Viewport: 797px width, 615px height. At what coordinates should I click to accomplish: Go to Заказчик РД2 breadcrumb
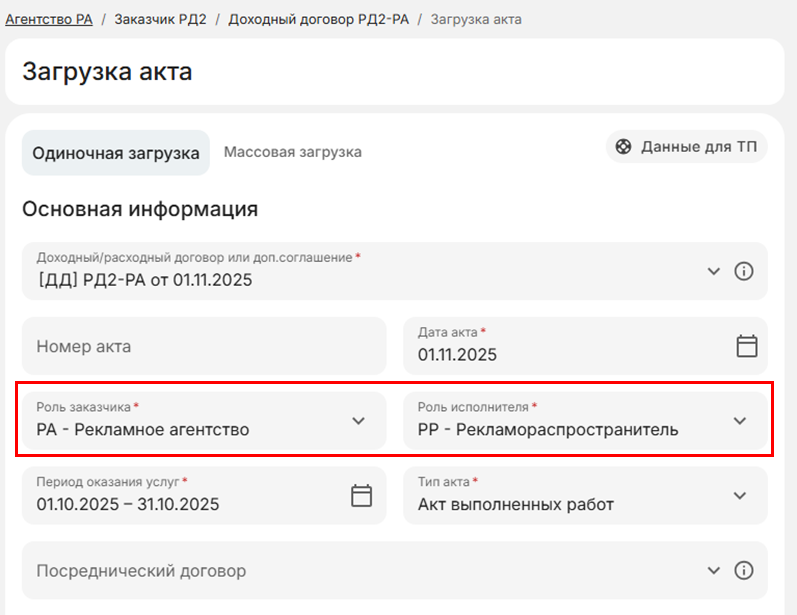pos(160,19)
